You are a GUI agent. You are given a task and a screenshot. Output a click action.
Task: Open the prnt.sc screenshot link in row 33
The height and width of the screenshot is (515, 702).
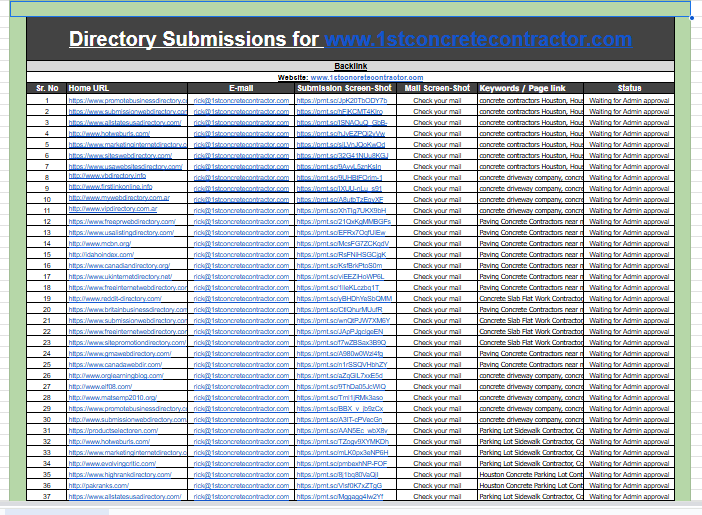(342, 453)
